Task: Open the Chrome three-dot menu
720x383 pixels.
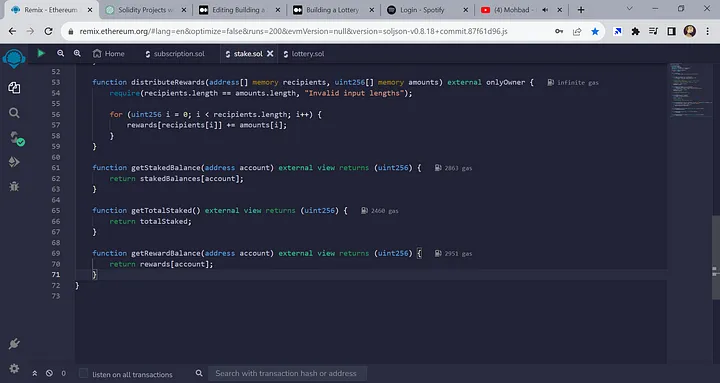Action: click(x=708, y=31)
